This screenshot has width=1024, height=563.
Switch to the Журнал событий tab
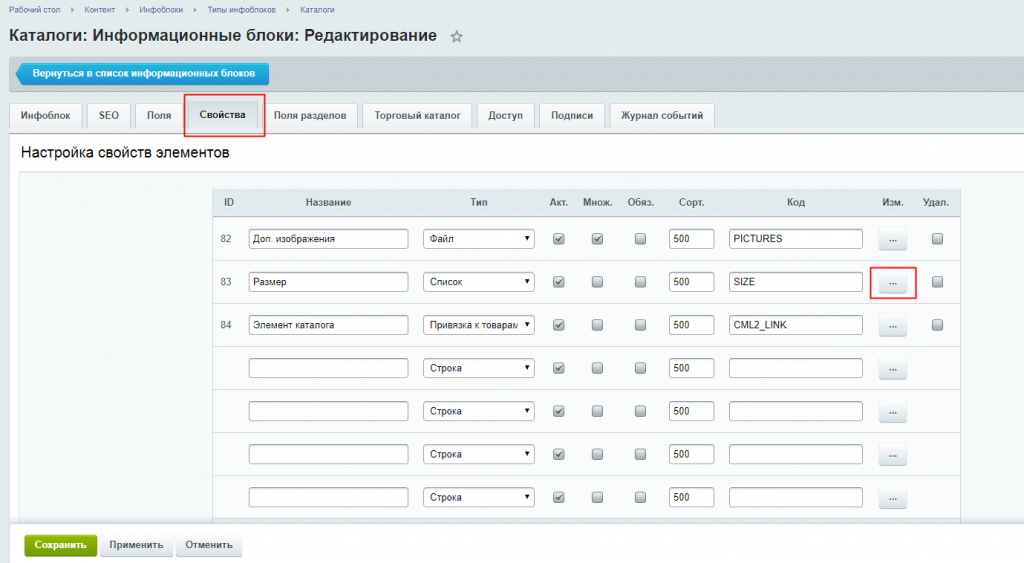[x=661, y=116]
